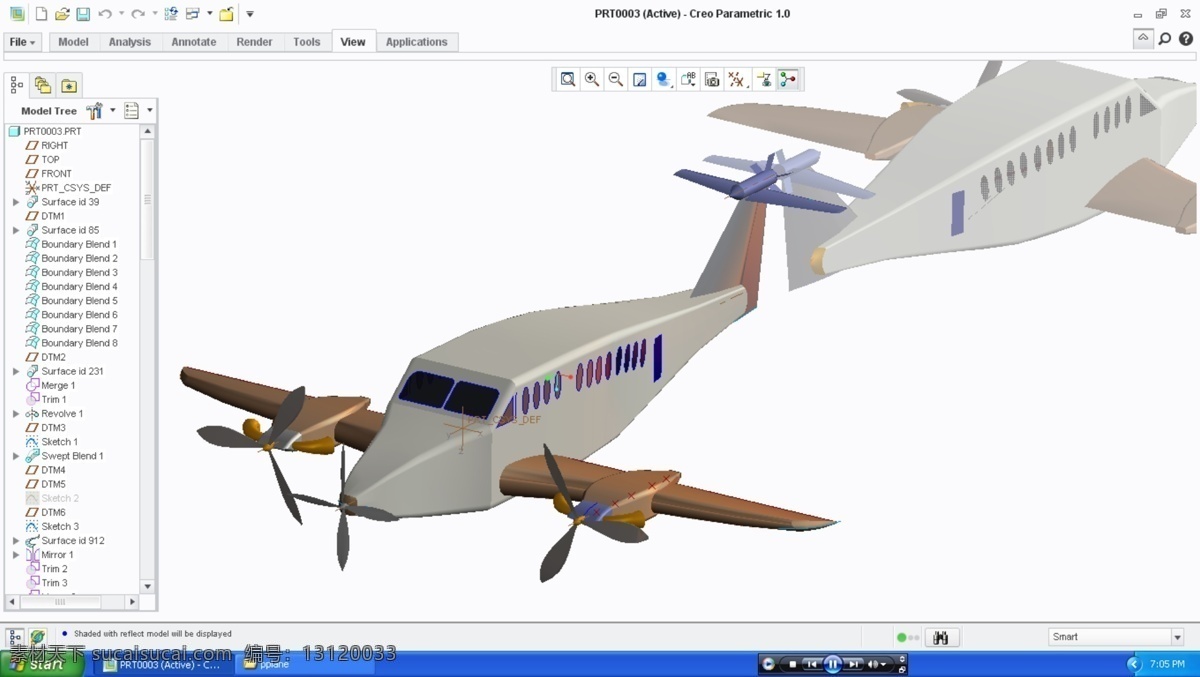The image size is (1200, 677).
Task: Click the binoculars Find icon in status bar
Action: [941, 637]
